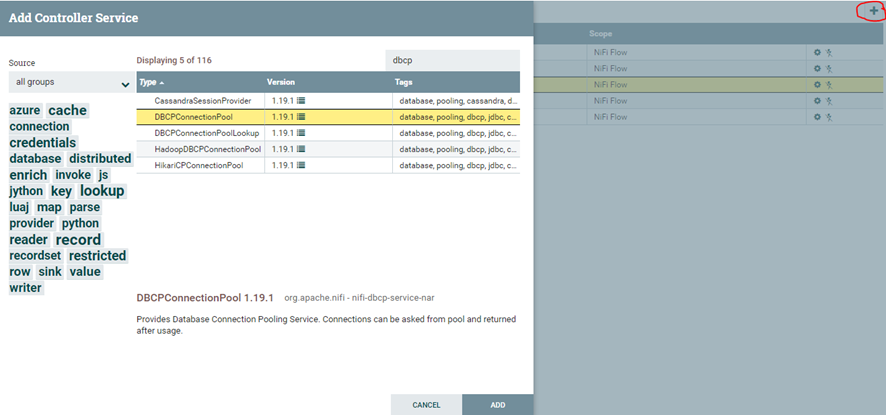This screenshot has width=886, height=415.
Task: Open version list icon for HikariCPConnectionPool
Action: click(301, 166)
